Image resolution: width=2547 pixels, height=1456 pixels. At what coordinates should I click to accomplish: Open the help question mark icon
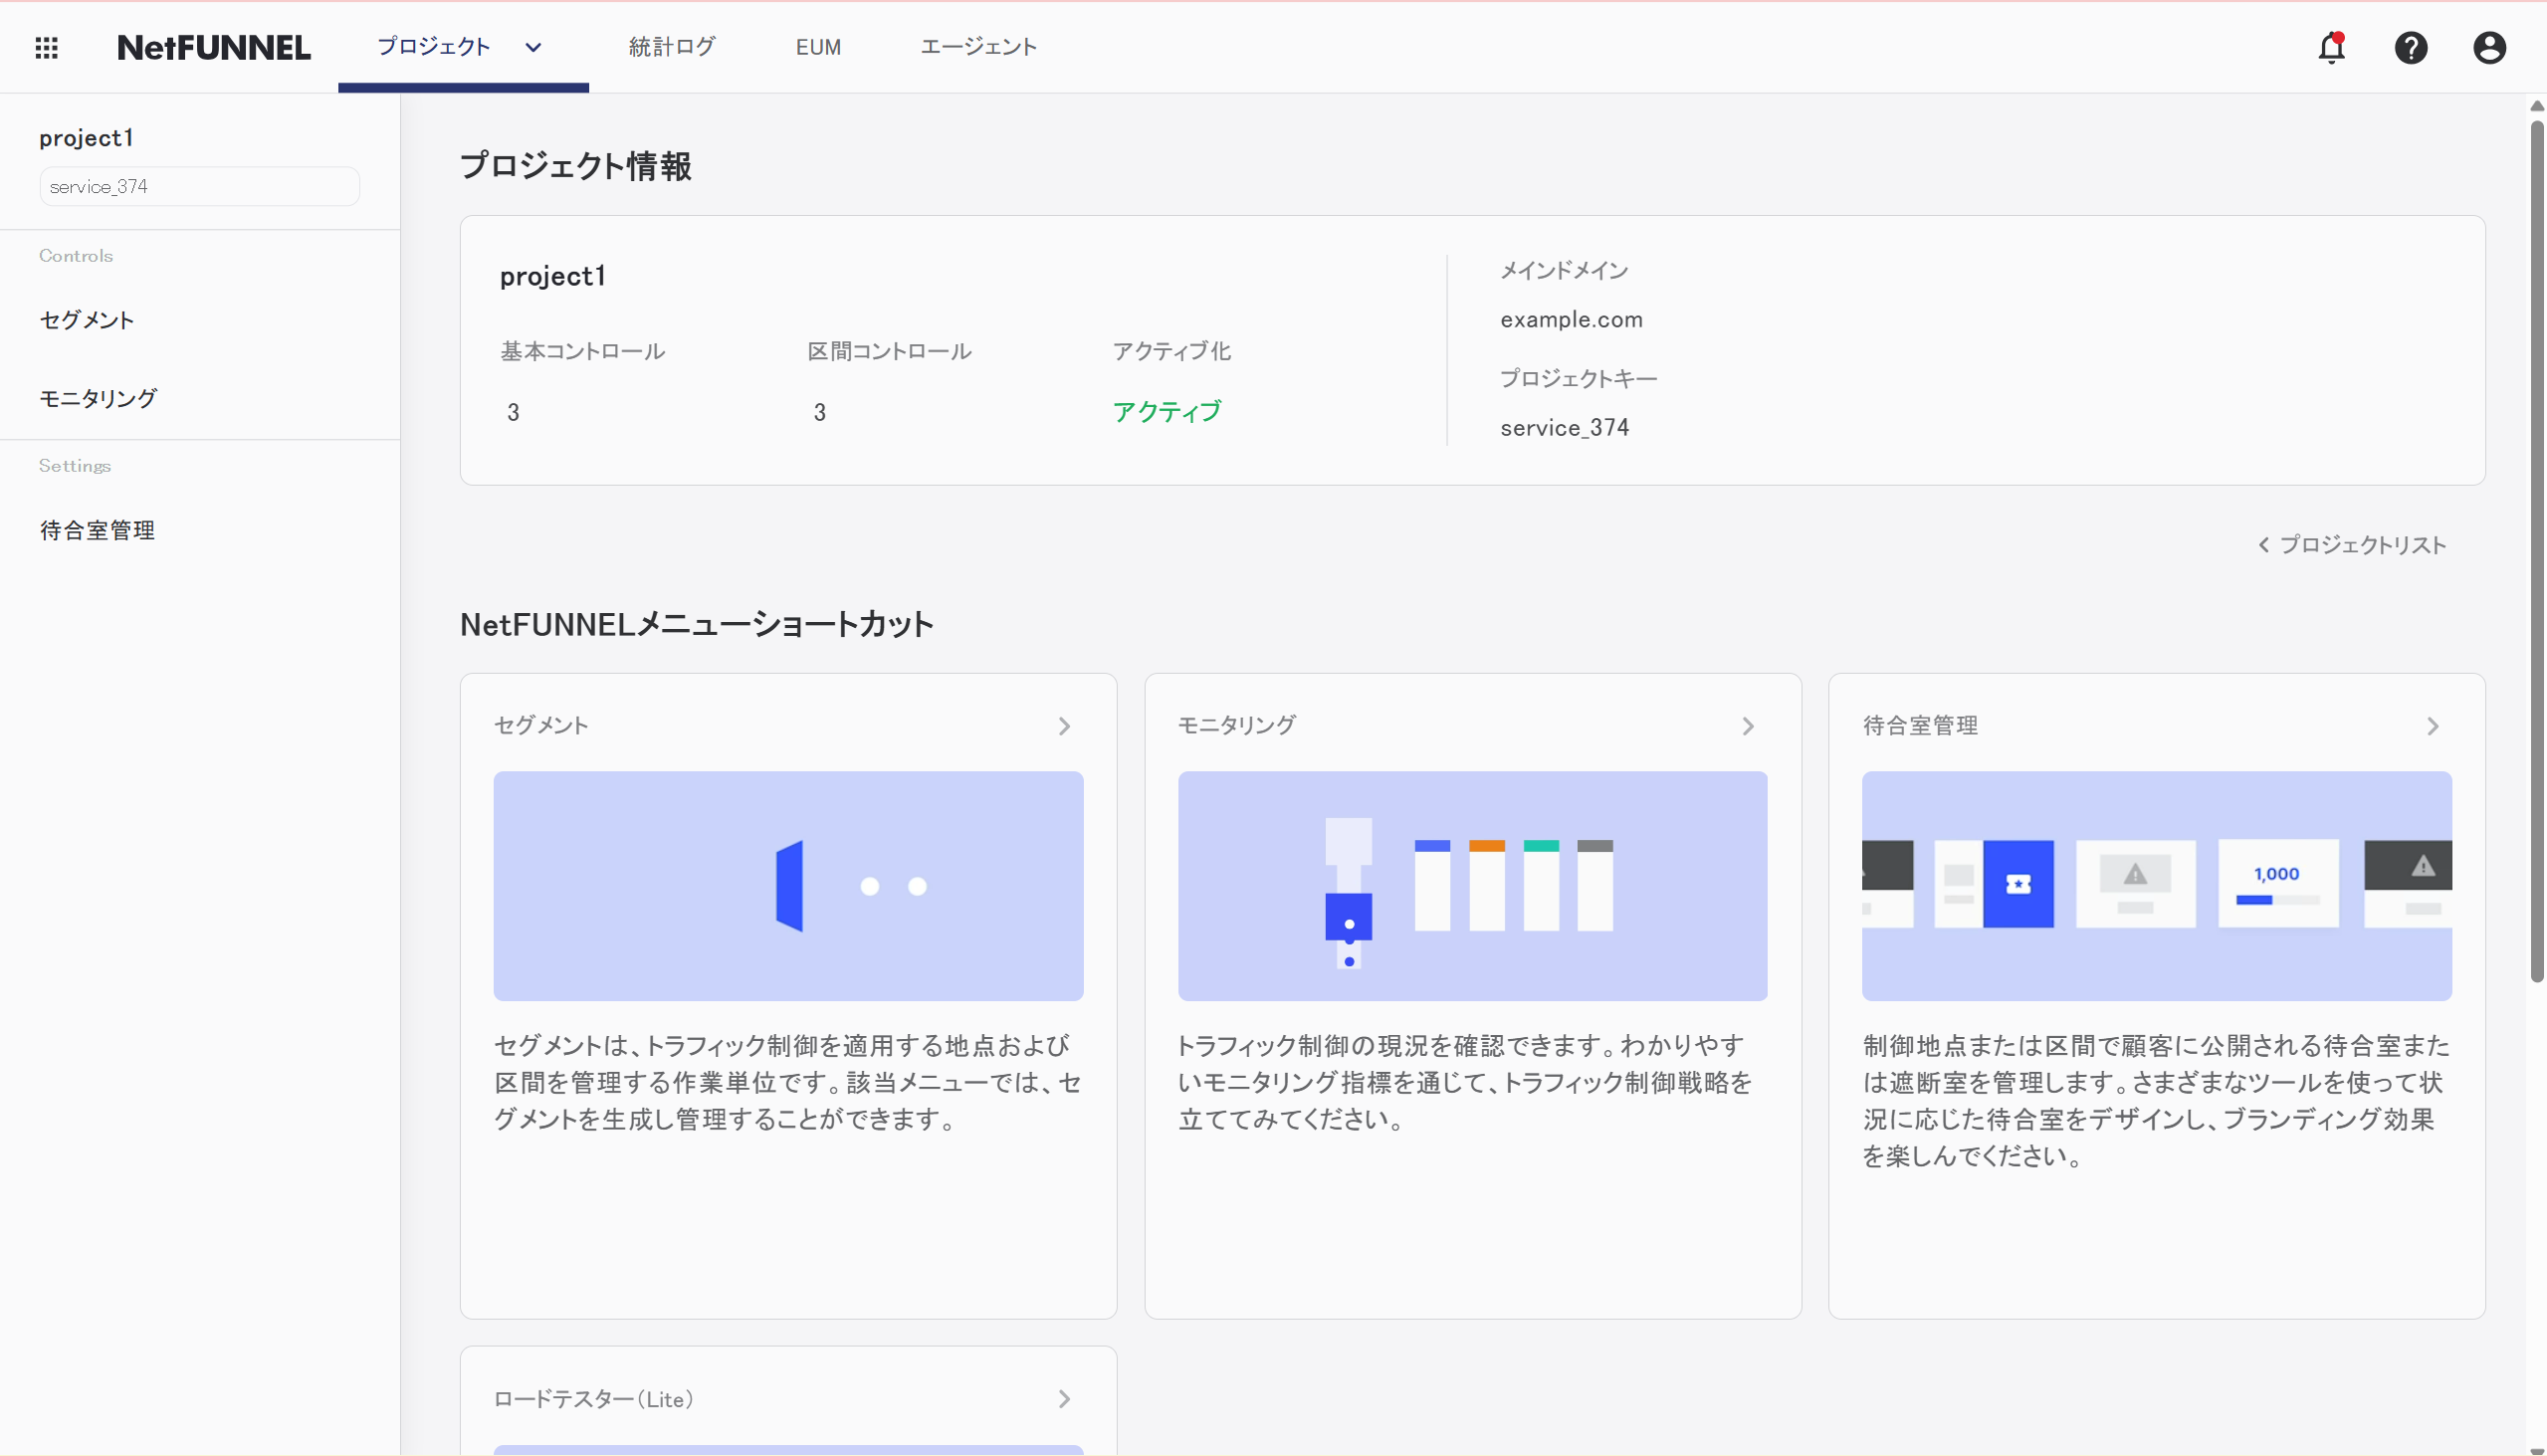[2410, 47]
